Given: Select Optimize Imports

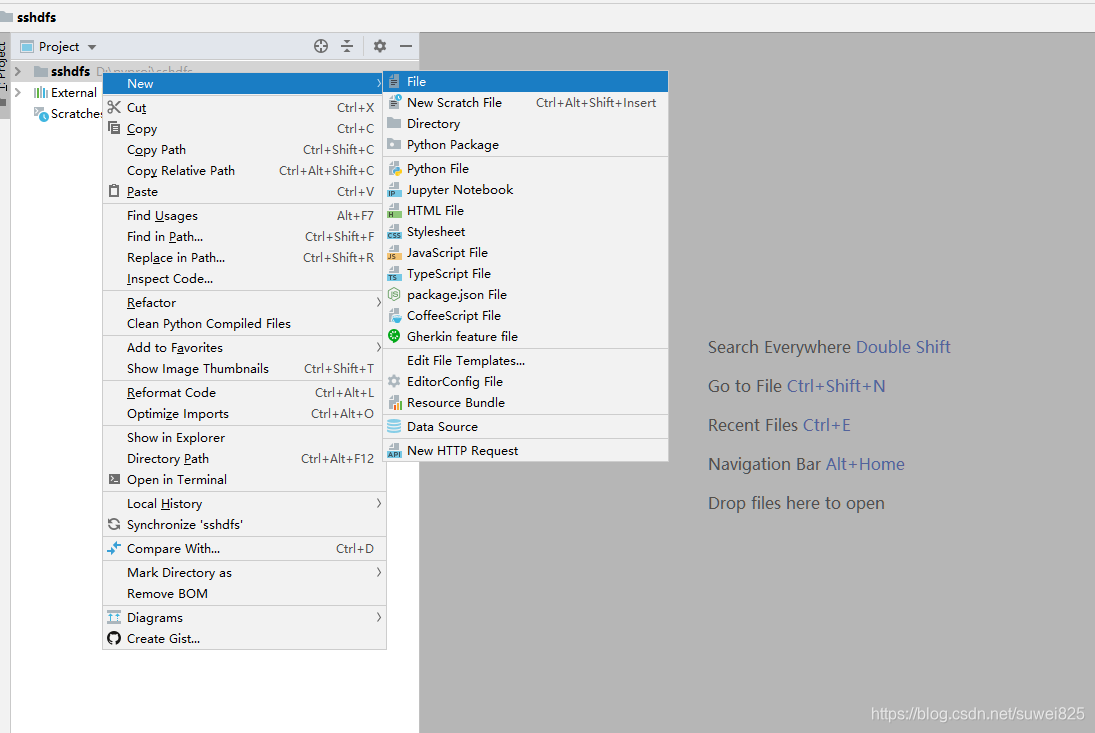Looking at the screenshot, I should (x=244, y=413).
